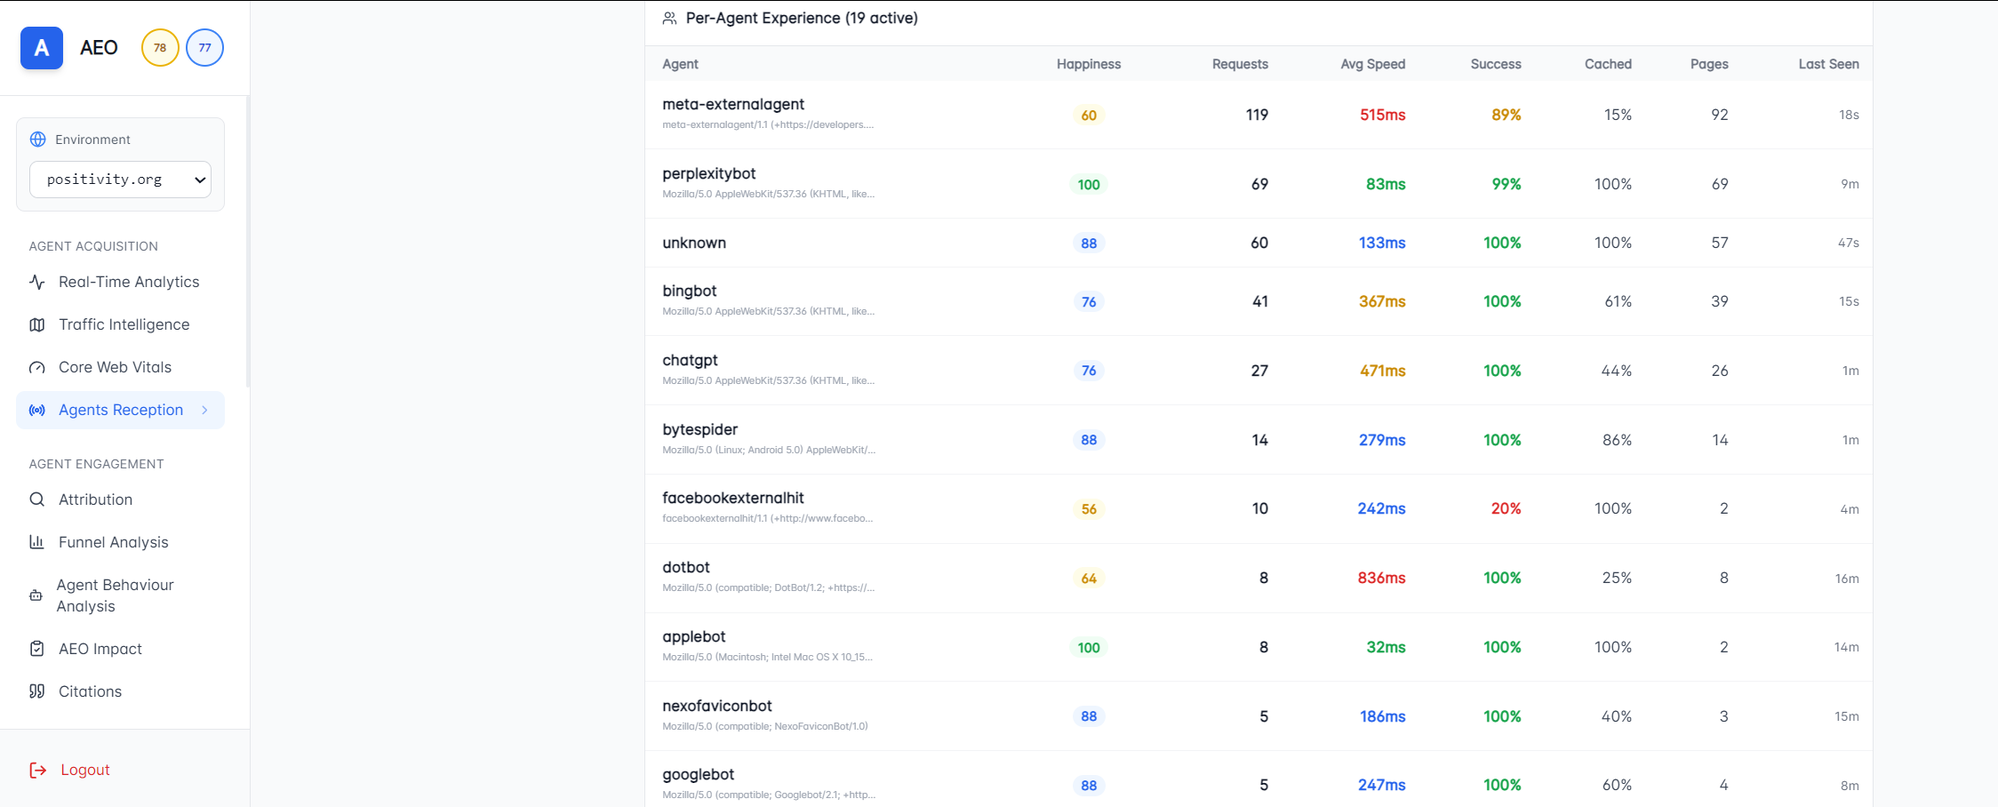Sort by the Pages column header
Viewport: 1998px width, 807px height.
click(1709, 64)
